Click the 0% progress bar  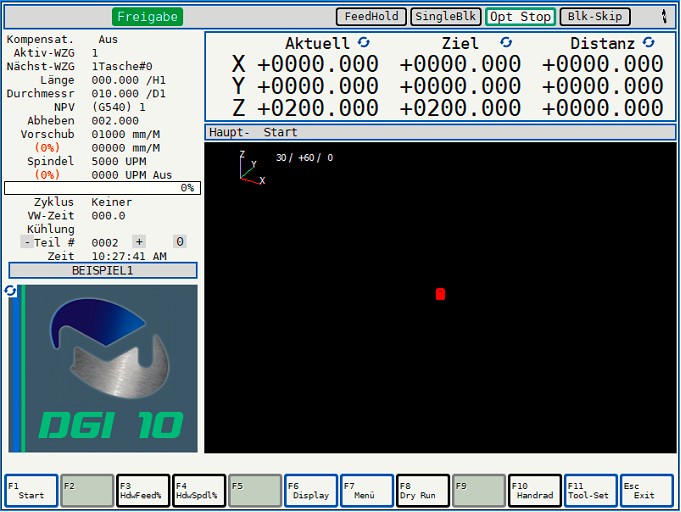click(x=102, y=188)
